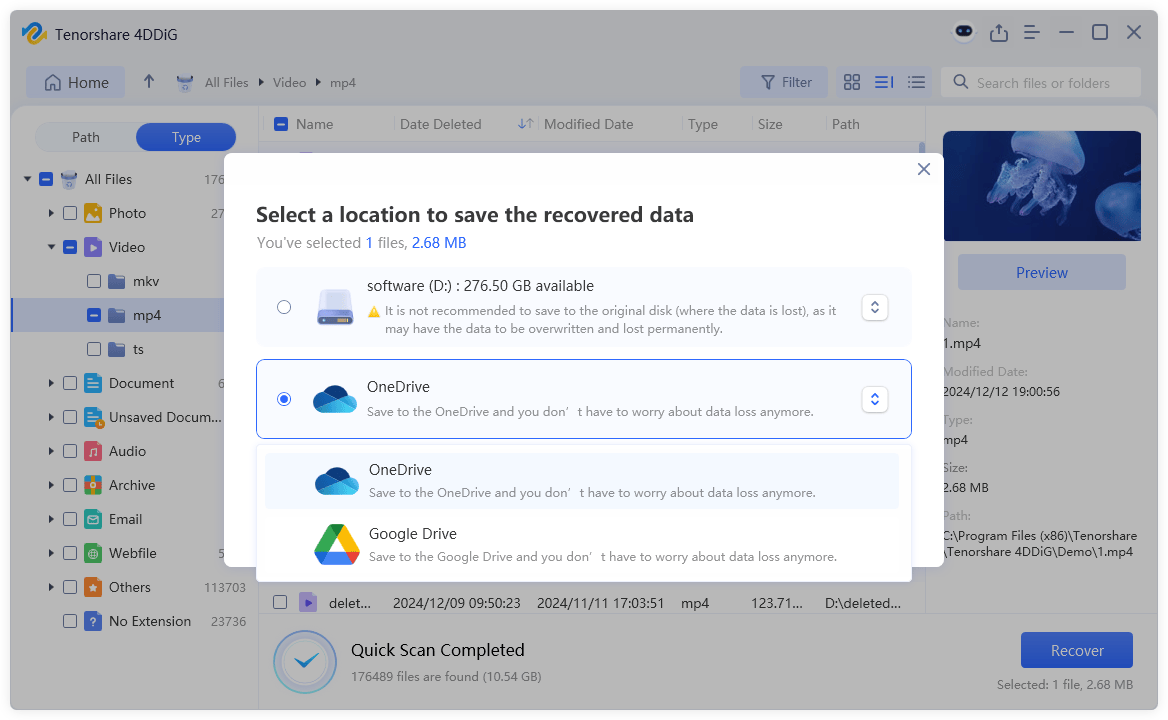1168x720 pixels.
Task: Select the Type tab
Action: [x=186, y=137]
